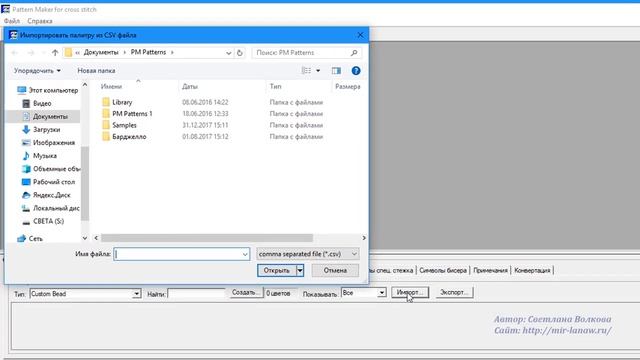Viewport: 640px width, 360px height.
Task: Select Объемные объекты in navigation pane
Action: click(51, 169)
